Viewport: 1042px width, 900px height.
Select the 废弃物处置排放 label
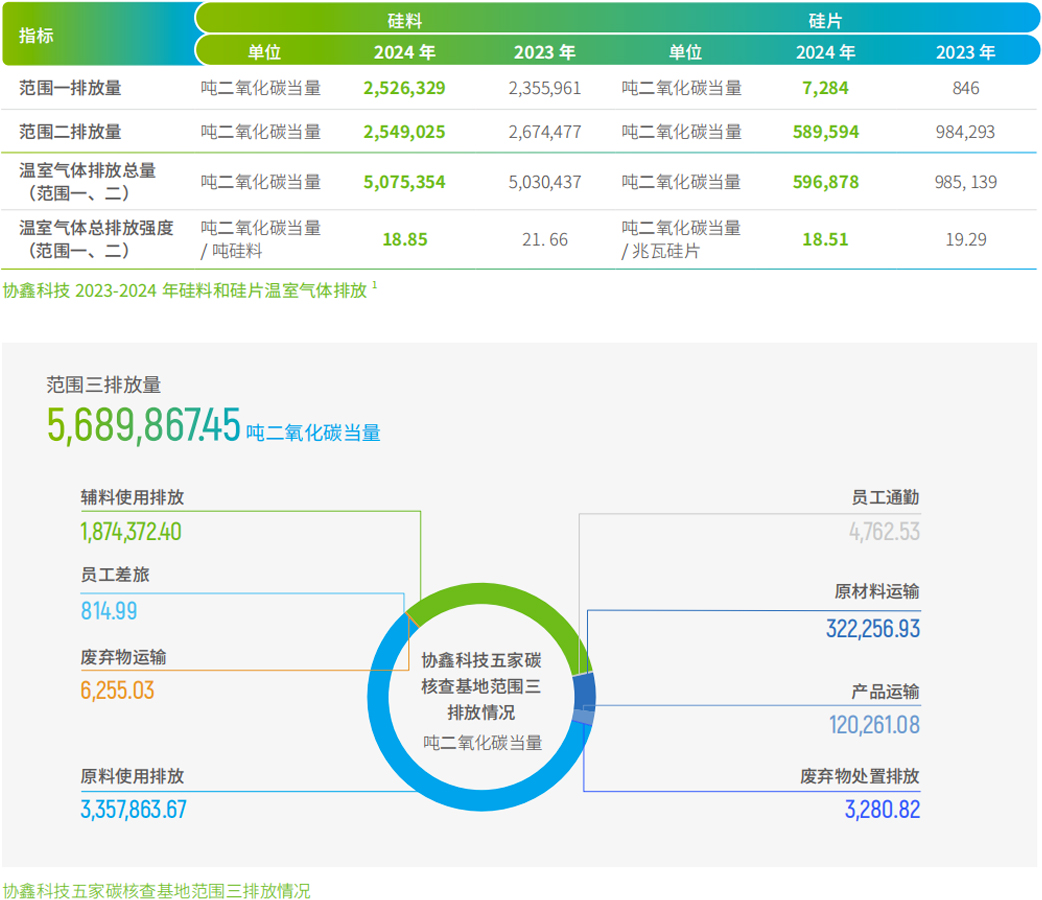point(860,776)
